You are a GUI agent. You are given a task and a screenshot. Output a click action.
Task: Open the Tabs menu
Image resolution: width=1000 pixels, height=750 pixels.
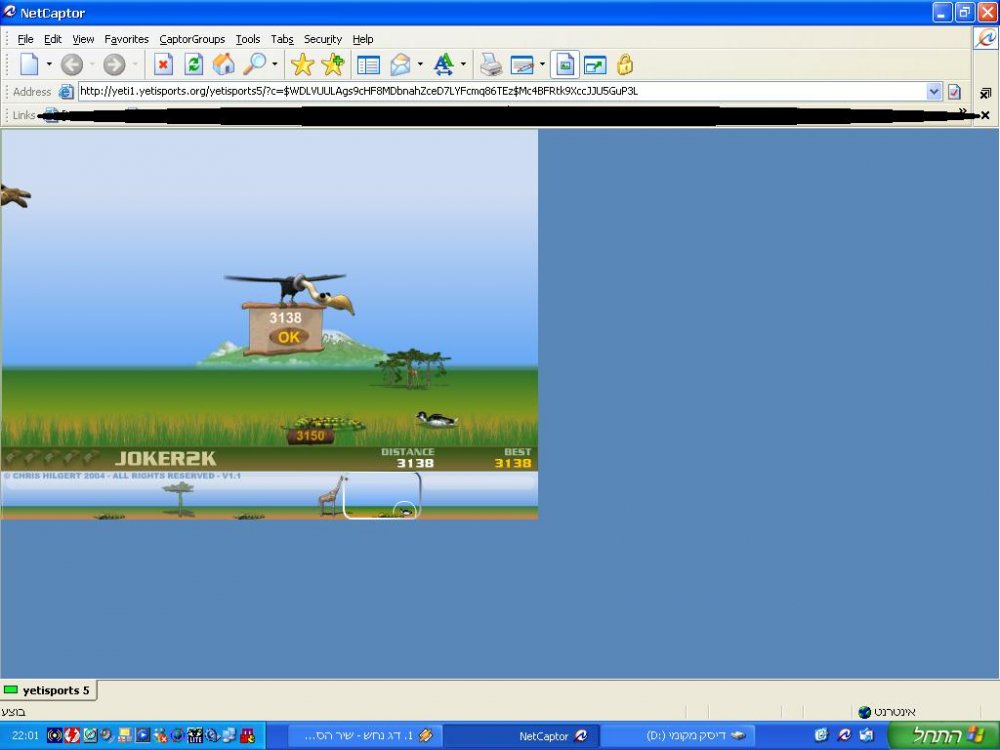tap(282, 40)
